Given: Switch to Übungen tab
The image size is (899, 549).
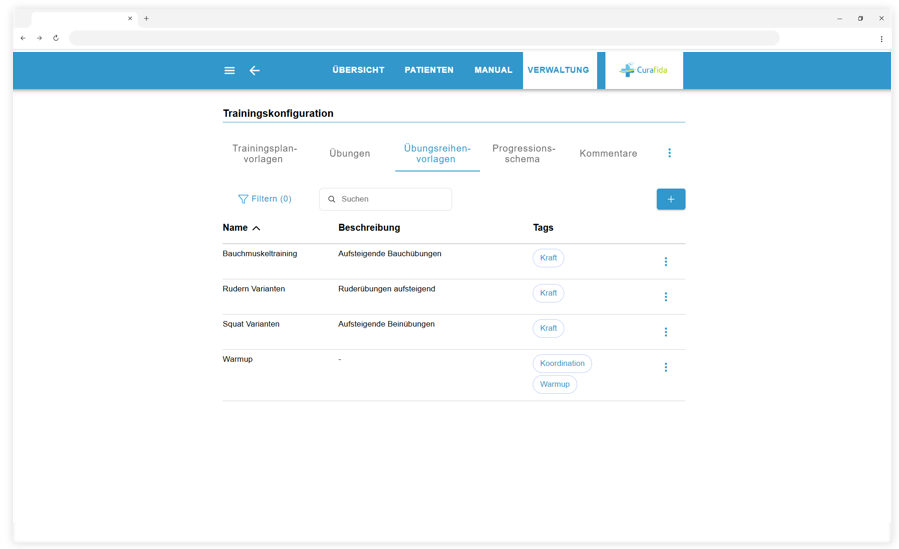Looking at the screenshot, I should [350, 154].
